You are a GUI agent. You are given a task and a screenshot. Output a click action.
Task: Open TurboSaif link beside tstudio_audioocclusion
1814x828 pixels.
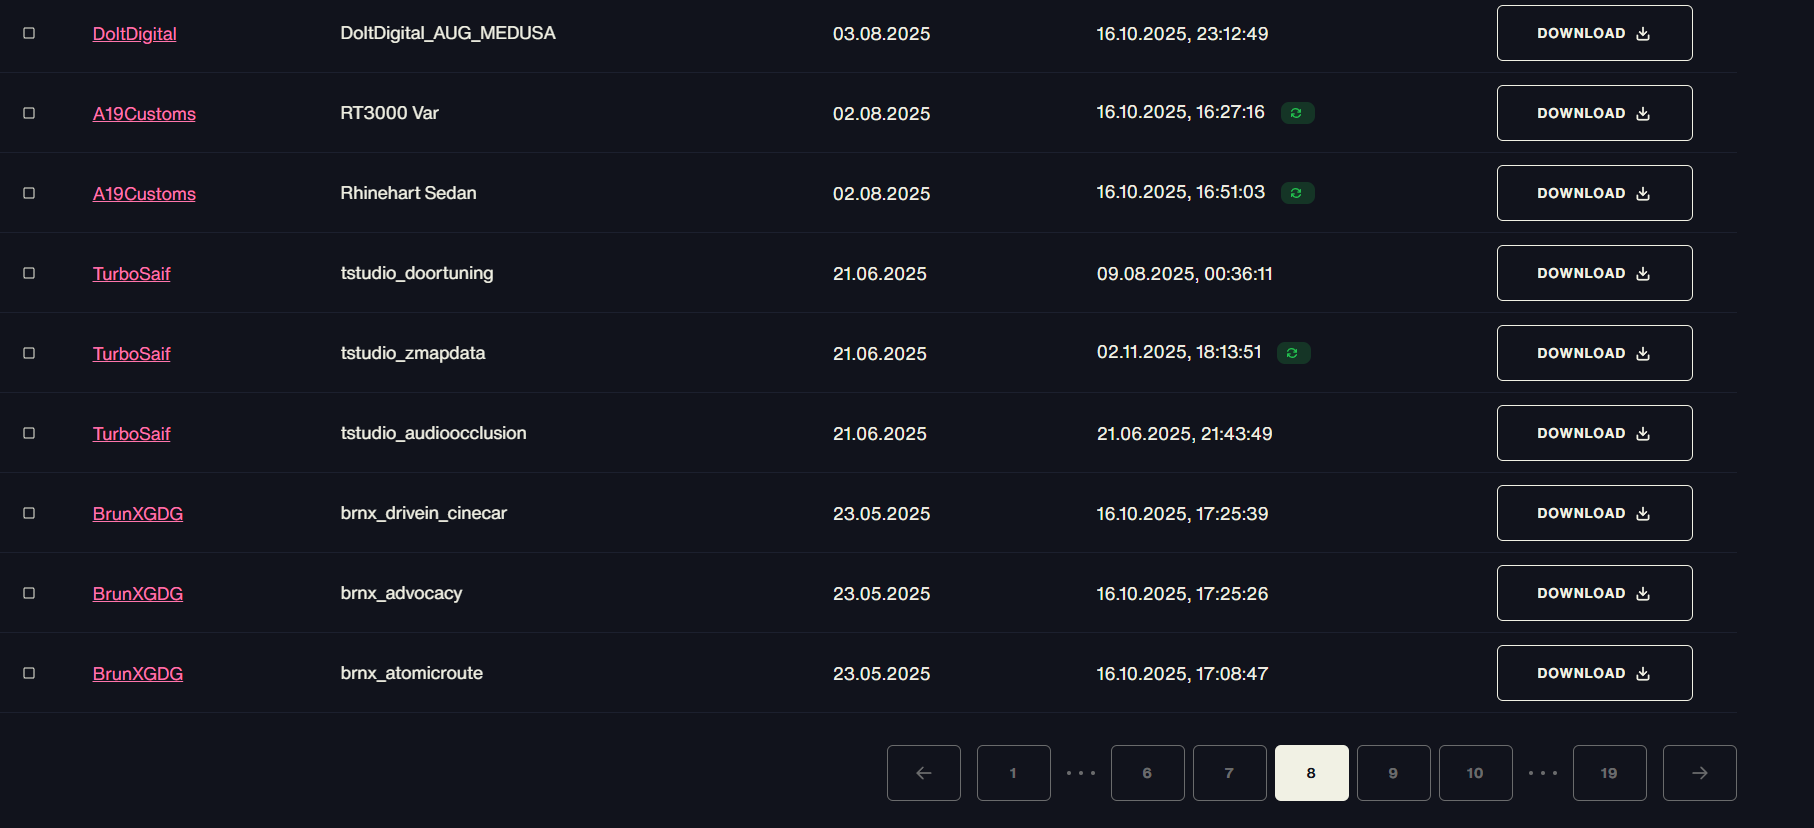[131, 434]
